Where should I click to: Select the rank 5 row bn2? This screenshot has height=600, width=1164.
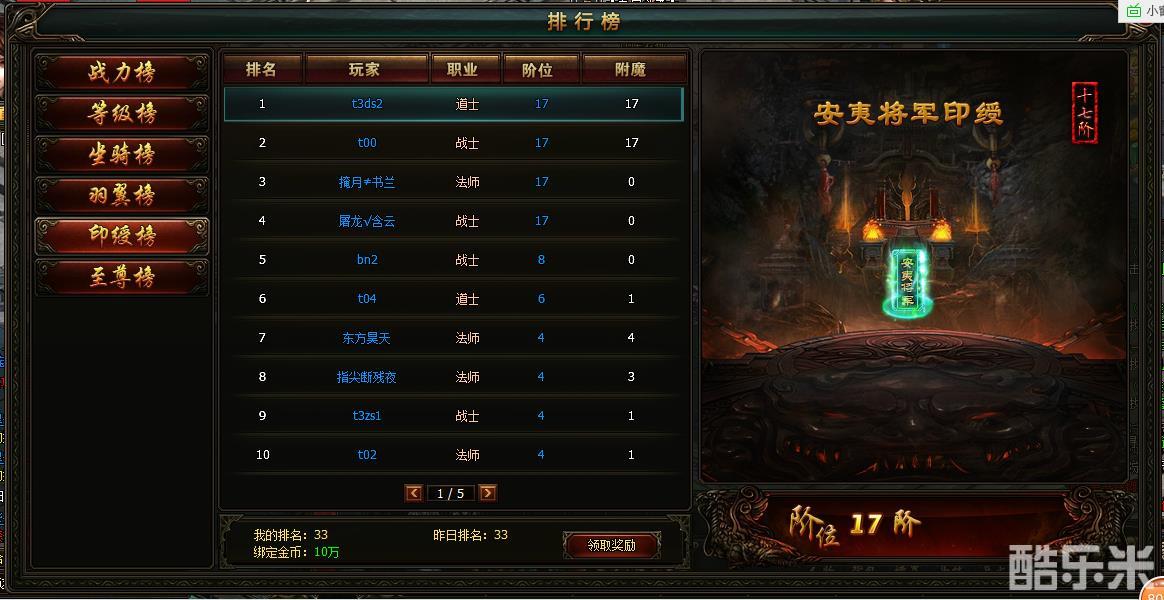[x=453, y=260]
